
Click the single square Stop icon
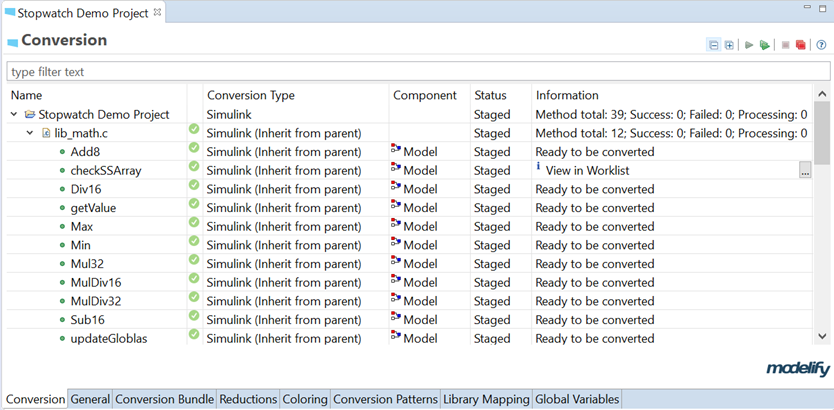pyautogui.click(x=785, y=45)
